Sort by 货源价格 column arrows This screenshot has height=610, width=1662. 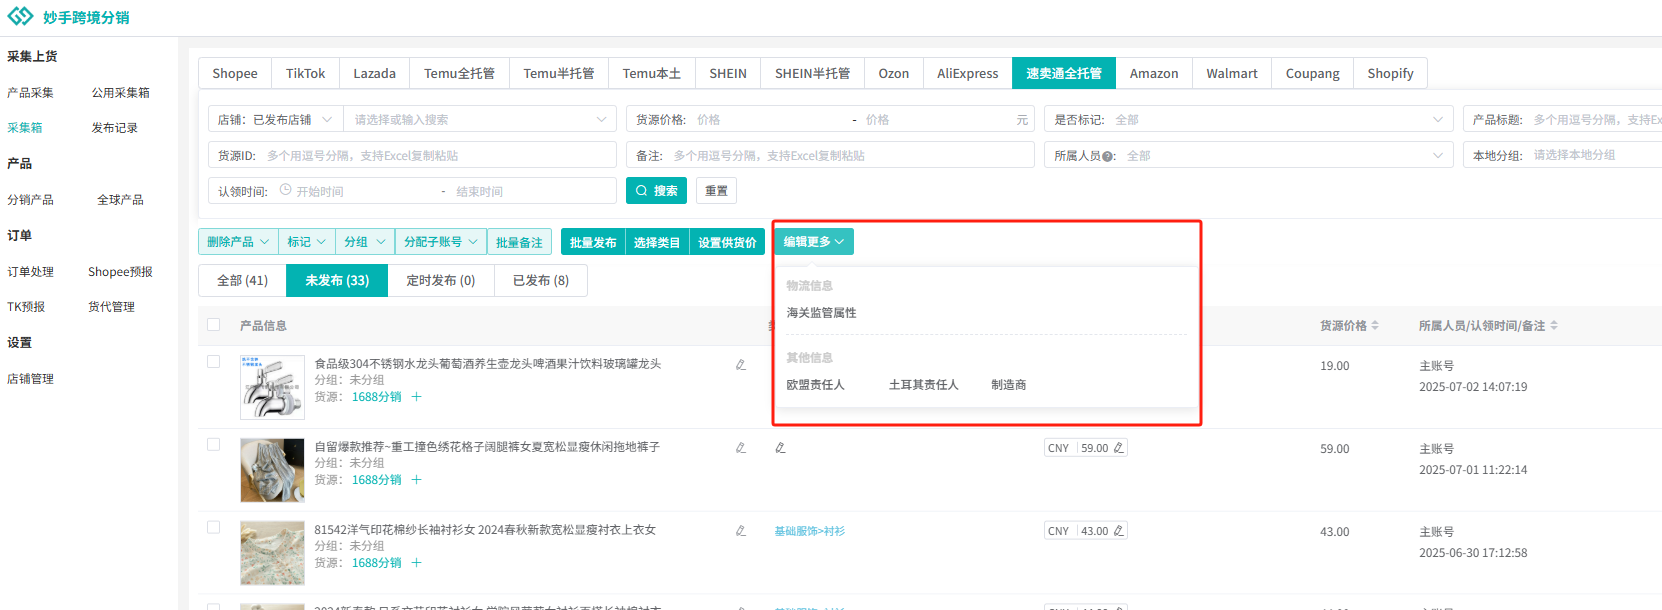point(1375,326)
